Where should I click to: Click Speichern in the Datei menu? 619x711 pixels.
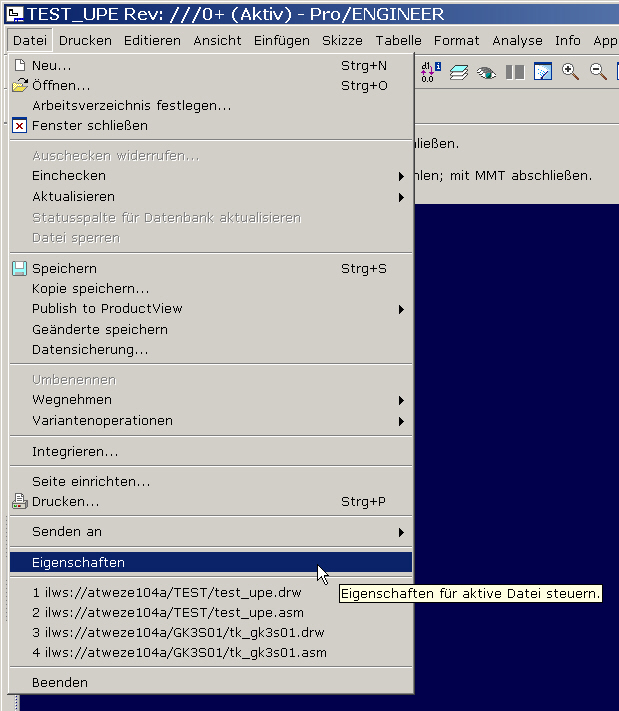tap(211, 268)
